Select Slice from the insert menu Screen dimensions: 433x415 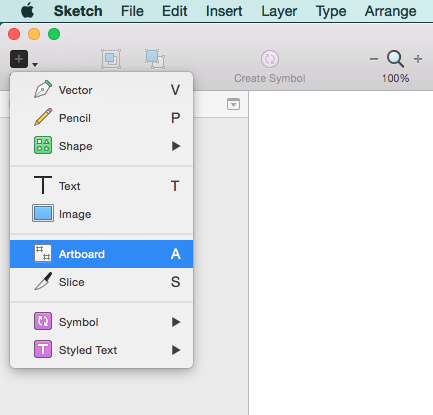(x=101, y=282)
